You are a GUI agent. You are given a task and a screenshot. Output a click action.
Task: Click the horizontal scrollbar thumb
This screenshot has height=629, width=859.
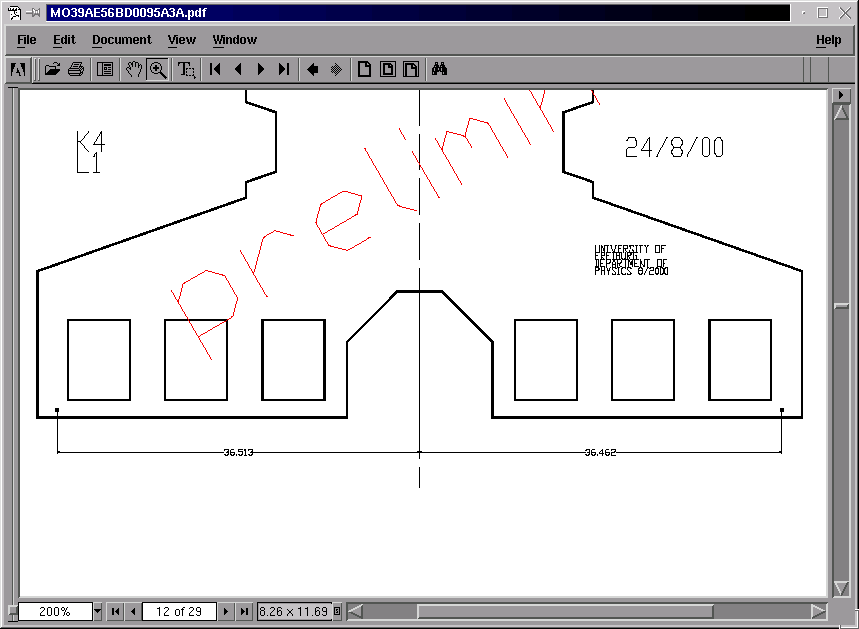pos(565,611)
